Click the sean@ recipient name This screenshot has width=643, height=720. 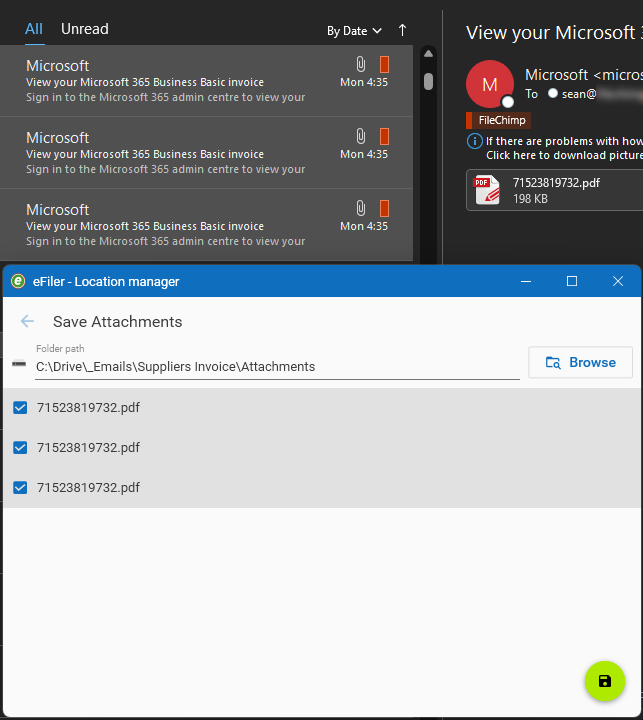click(579, 94)
